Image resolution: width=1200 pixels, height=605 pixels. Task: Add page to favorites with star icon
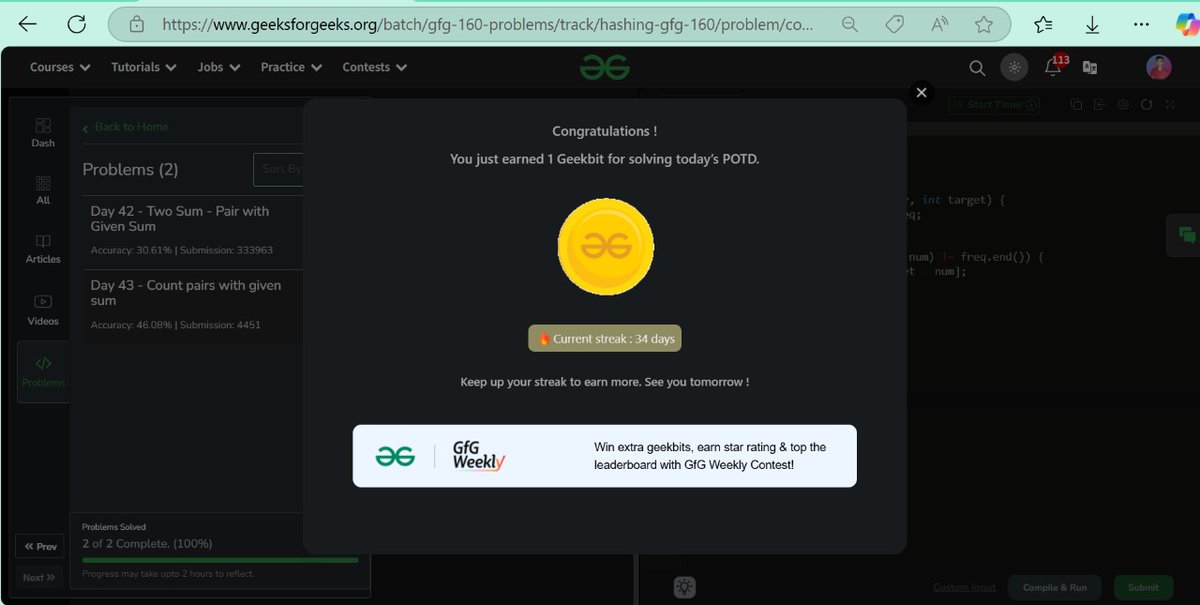[x=983, y=24]
